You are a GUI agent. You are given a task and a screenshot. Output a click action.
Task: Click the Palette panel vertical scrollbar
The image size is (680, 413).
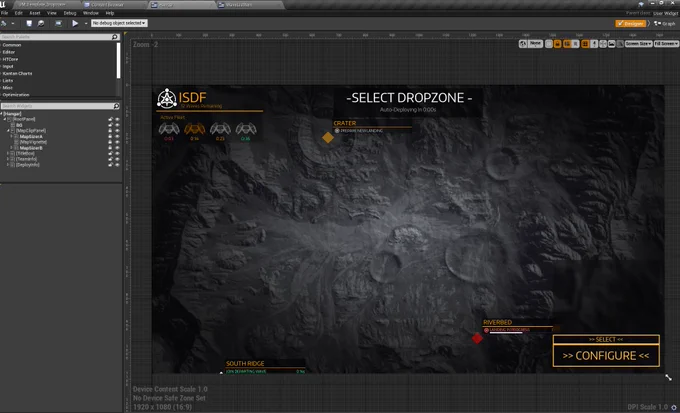coord(119,61)
